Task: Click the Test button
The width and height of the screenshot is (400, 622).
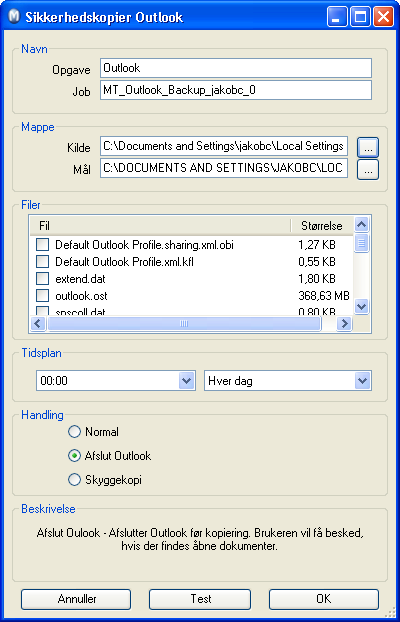Action: pos(200,599)
